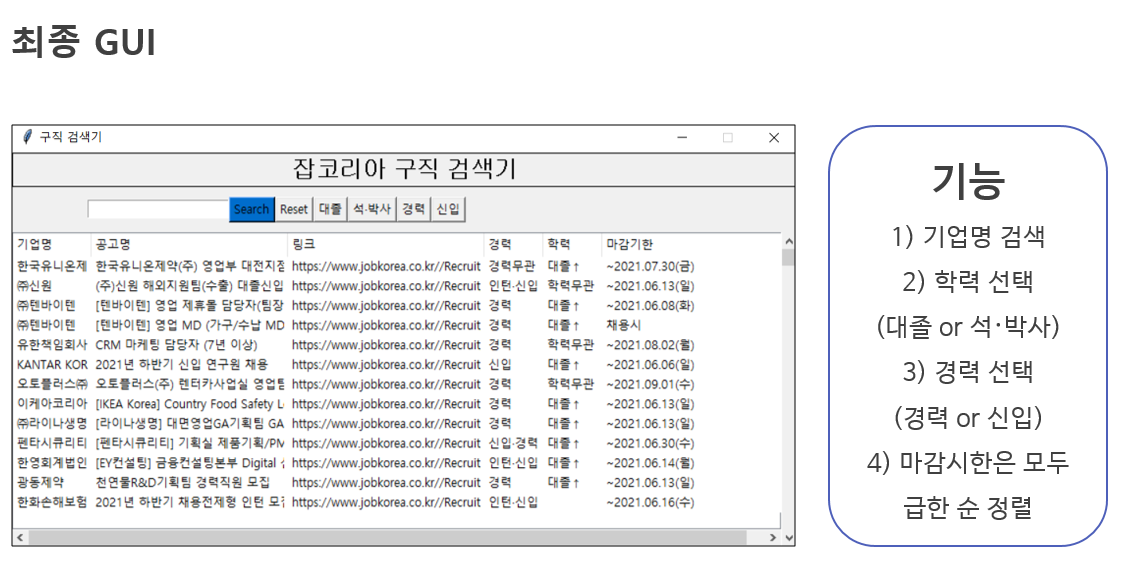Screen dimensions: 1138x570
Task: Minimize the 구직 검색기 window
Action: (682, 137)
